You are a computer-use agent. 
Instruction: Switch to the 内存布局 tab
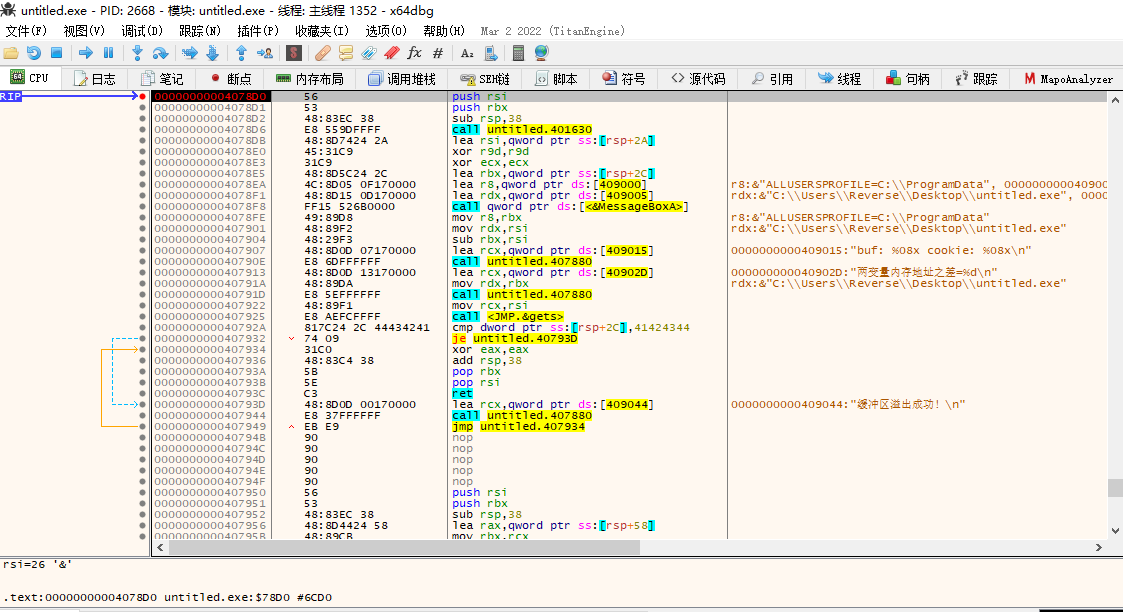pyautogui.click(x=309, y=79)
